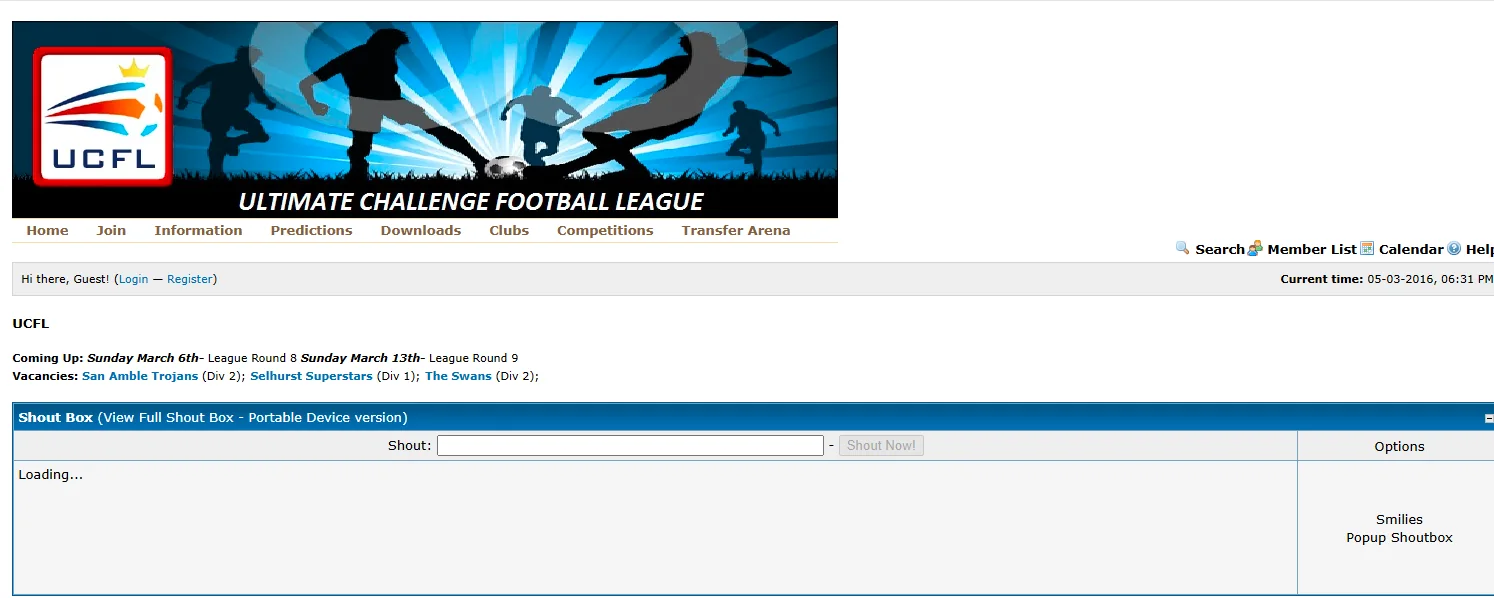Click the Ultimate Challenge Football League banner
The image size is (1494, 598).
pyautogui.click(x=425, y=120)
